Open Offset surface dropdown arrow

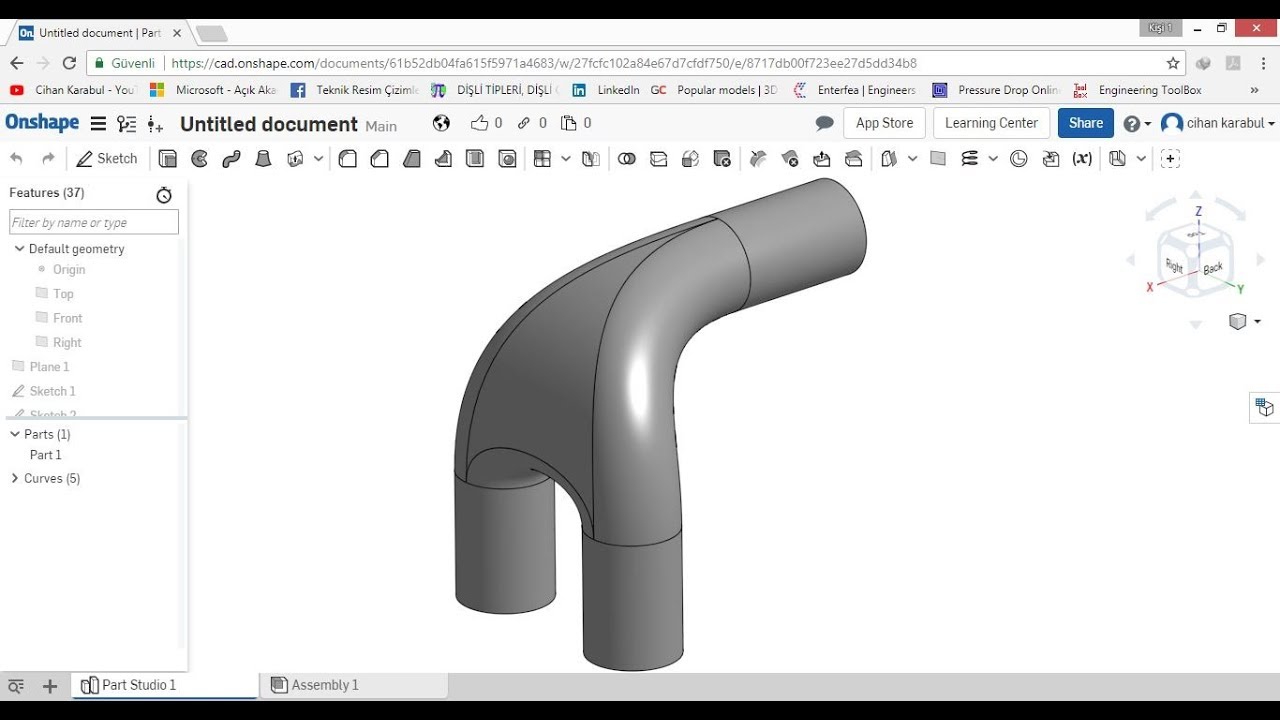[x=912, y=158]
